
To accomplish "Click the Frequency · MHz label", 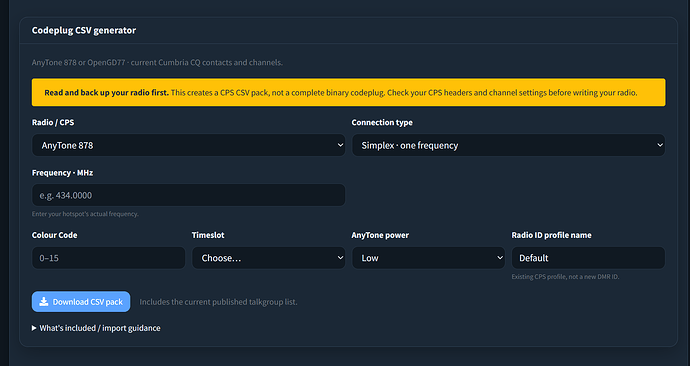I will pos(62,172).
